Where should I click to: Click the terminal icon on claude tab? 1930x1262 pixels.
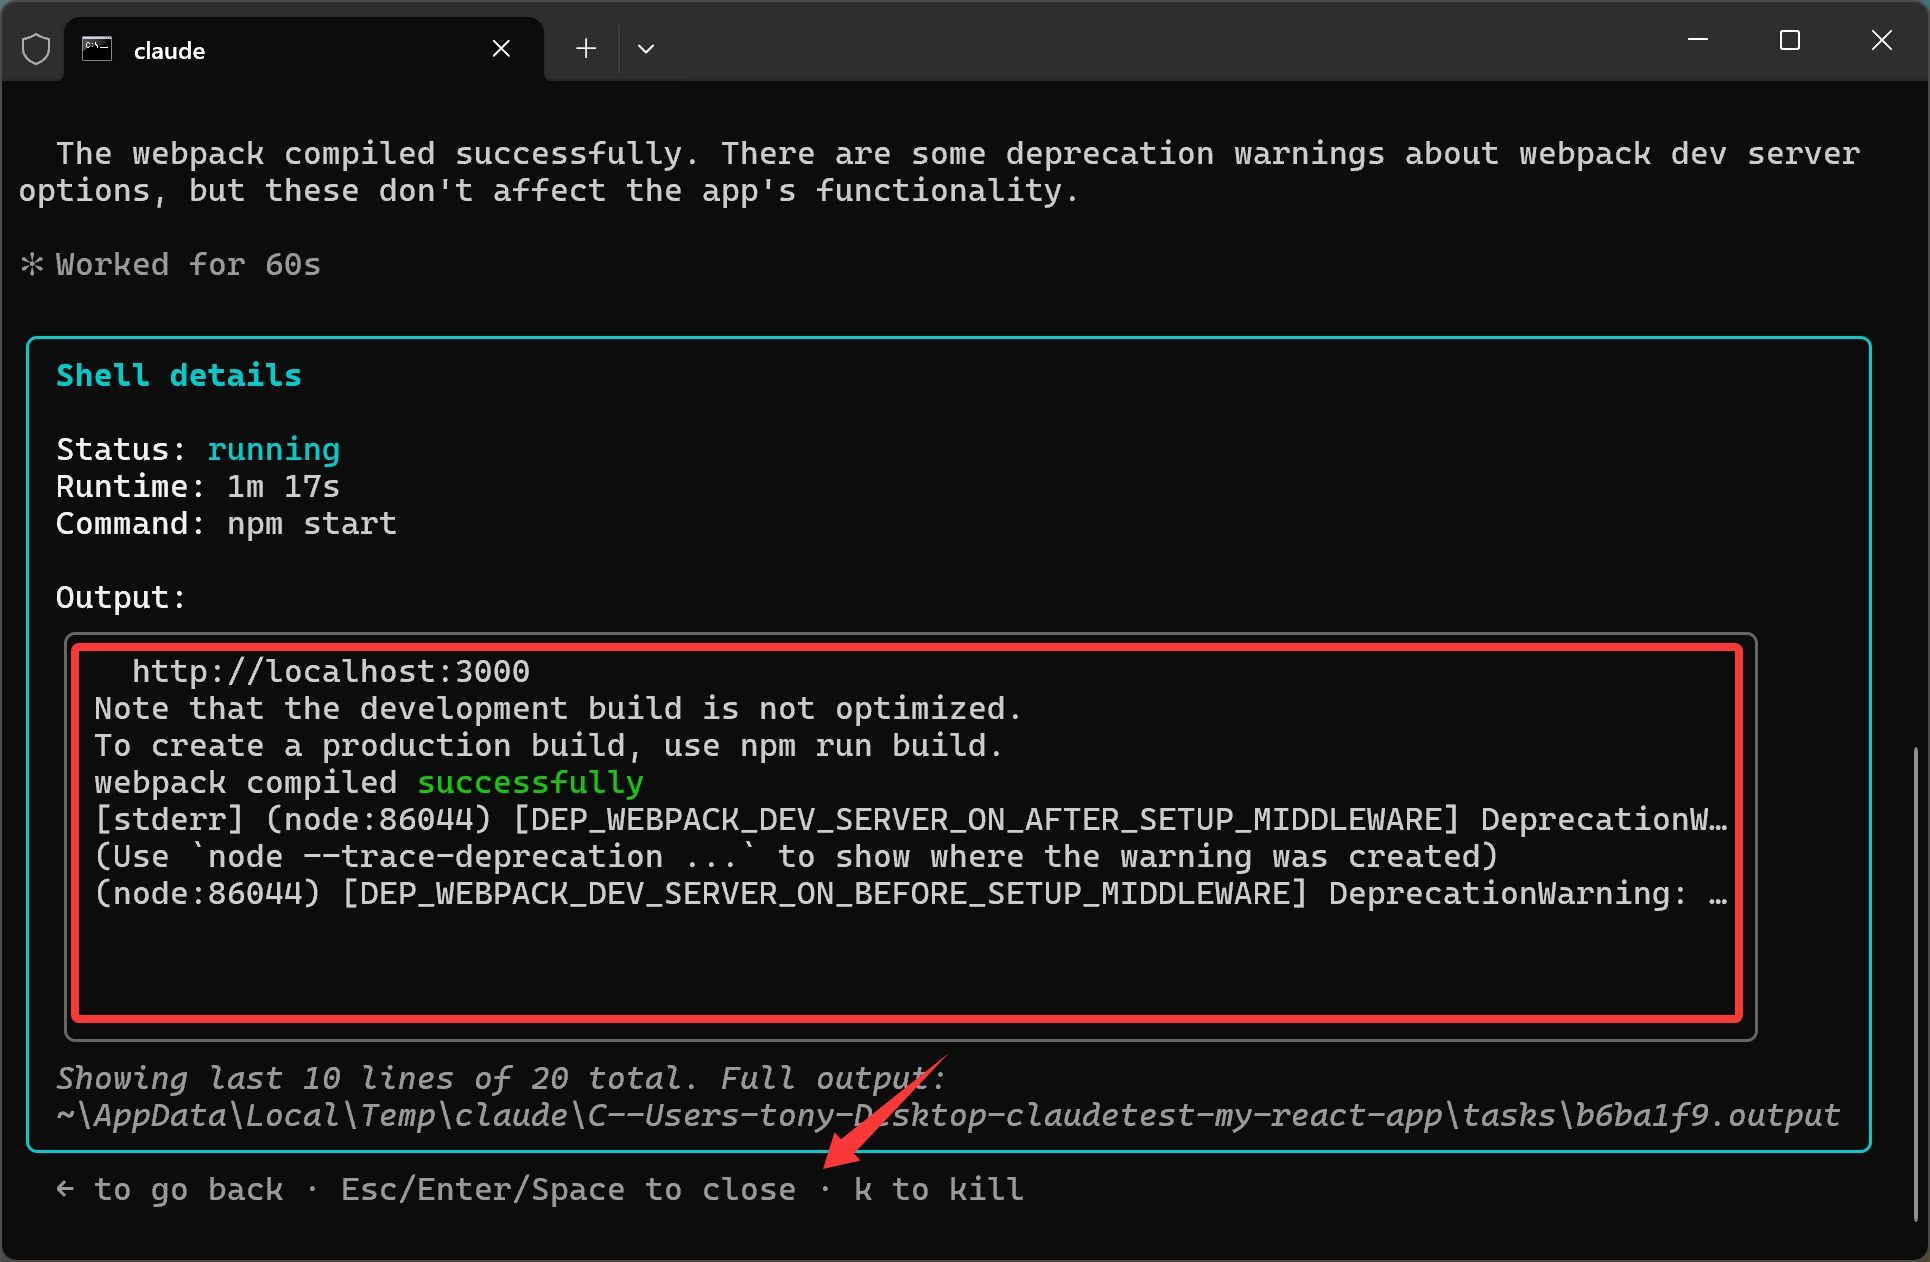97,49
